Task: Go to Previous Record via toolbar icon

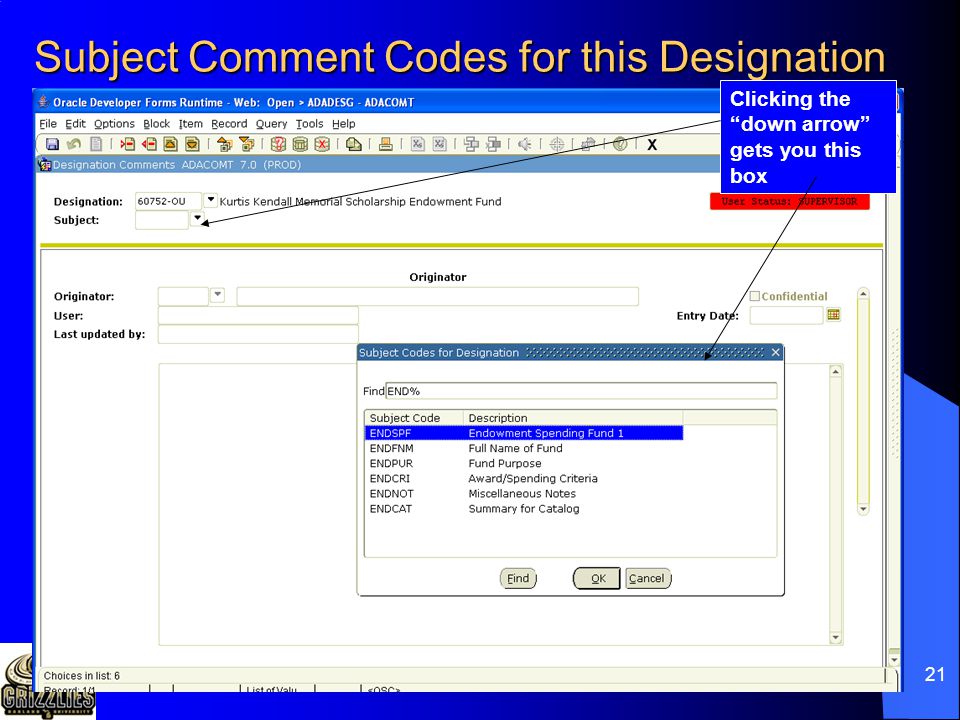Action: click(170, 144)
